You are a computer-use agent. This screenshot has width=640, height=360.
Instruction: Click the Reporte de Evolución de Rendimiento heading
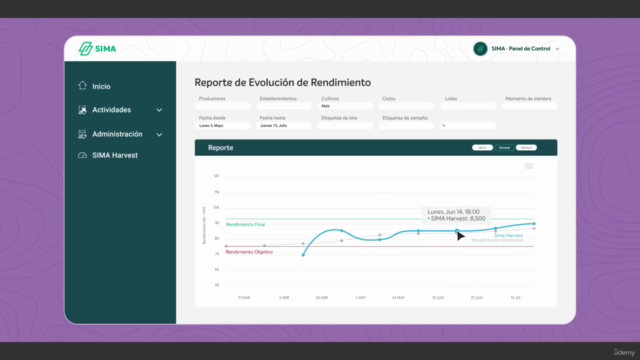282,82
